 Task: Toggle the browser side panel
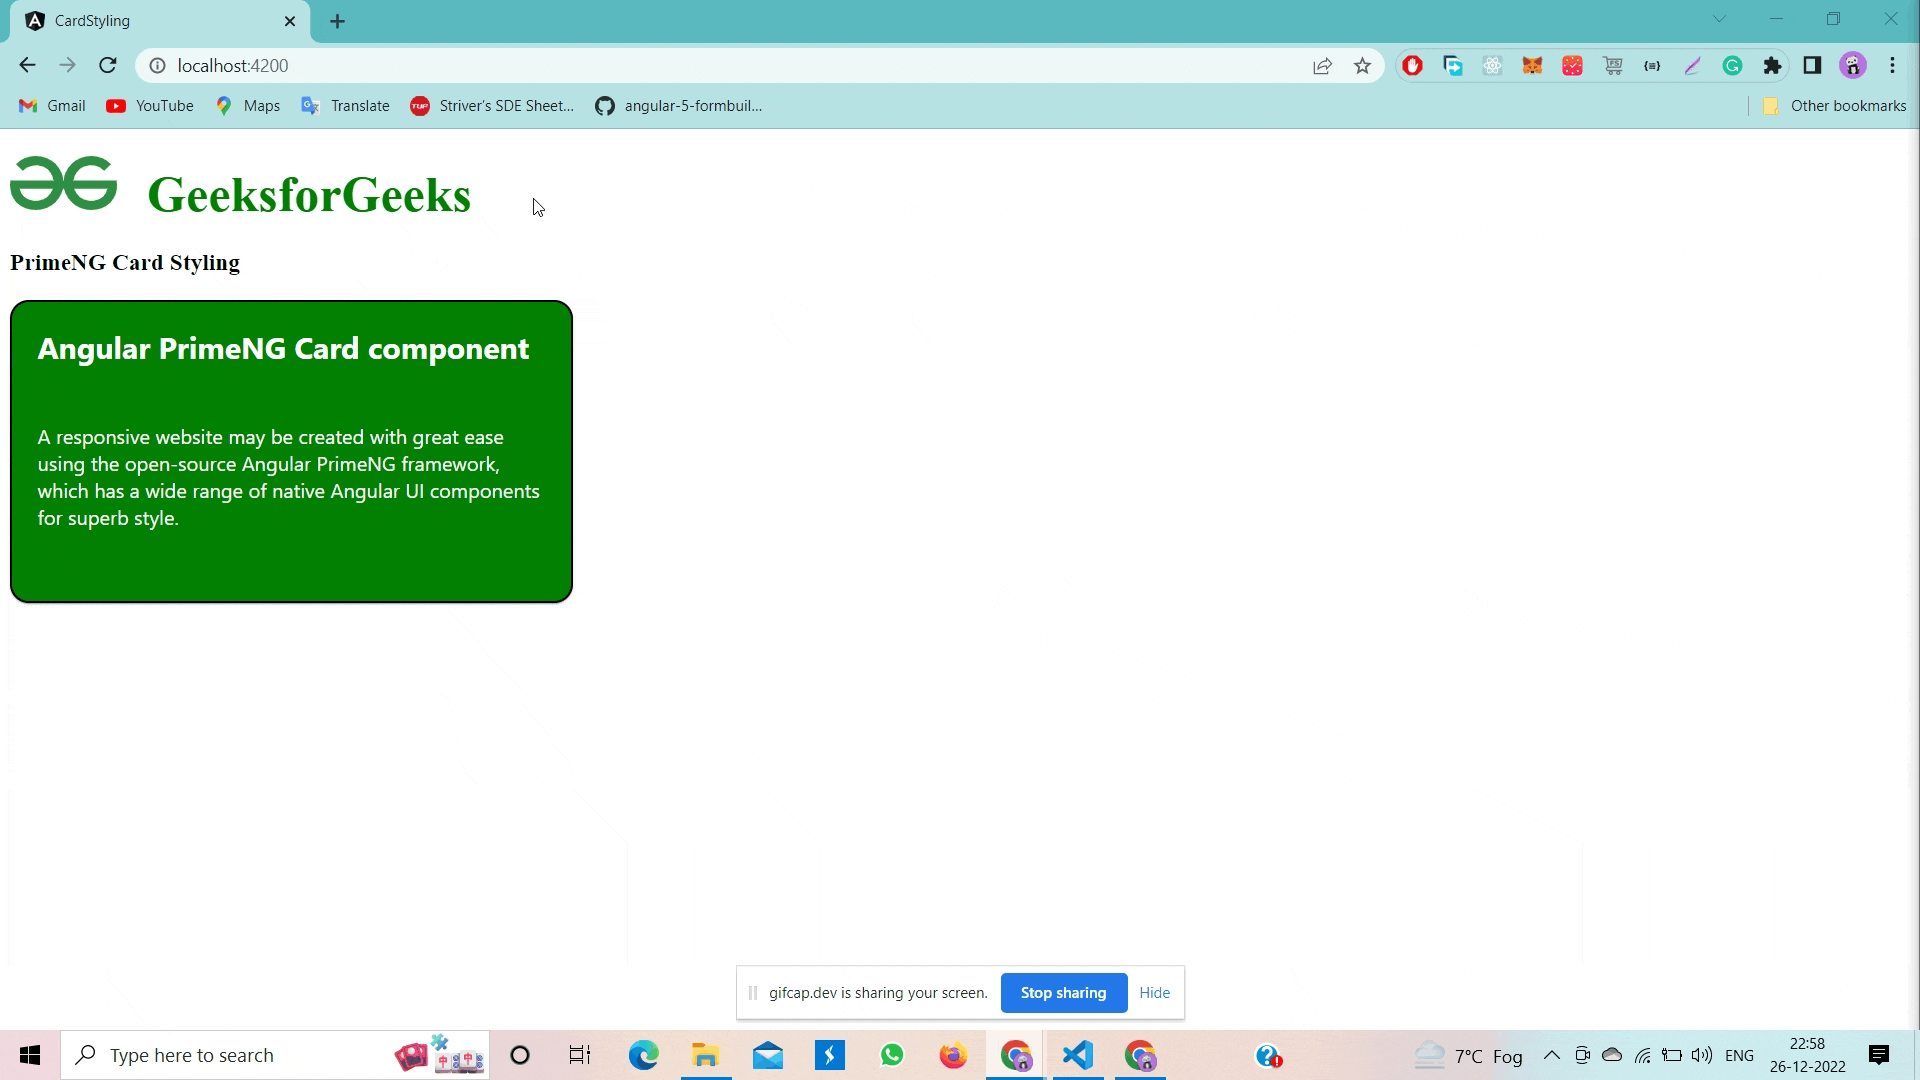[1812, 66]
